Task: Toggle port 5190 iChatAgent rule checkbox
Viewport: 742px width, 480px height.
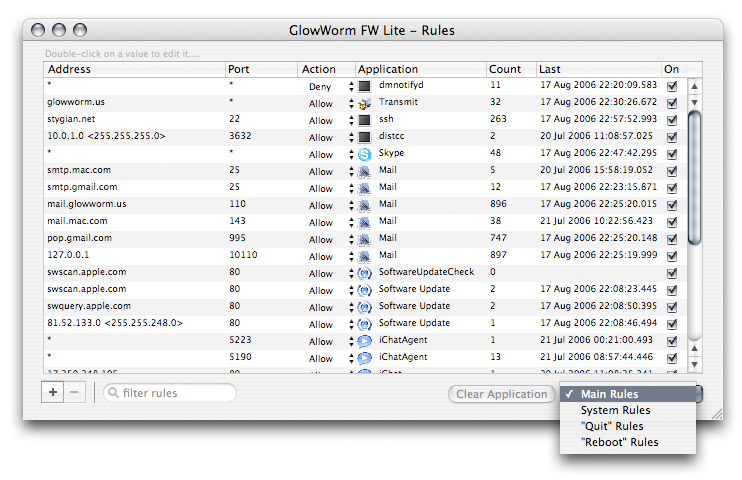Action: (671, 358)
